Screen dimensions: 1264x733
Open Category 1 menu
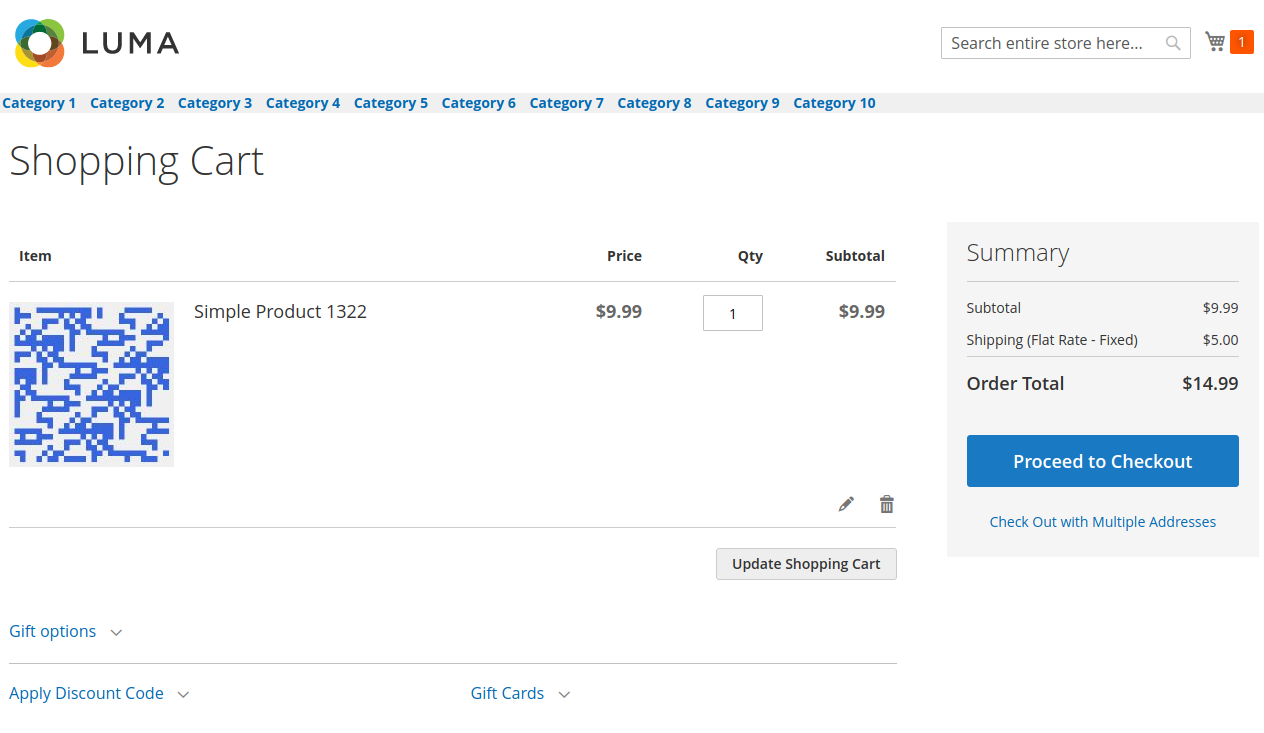pos(39,103)
